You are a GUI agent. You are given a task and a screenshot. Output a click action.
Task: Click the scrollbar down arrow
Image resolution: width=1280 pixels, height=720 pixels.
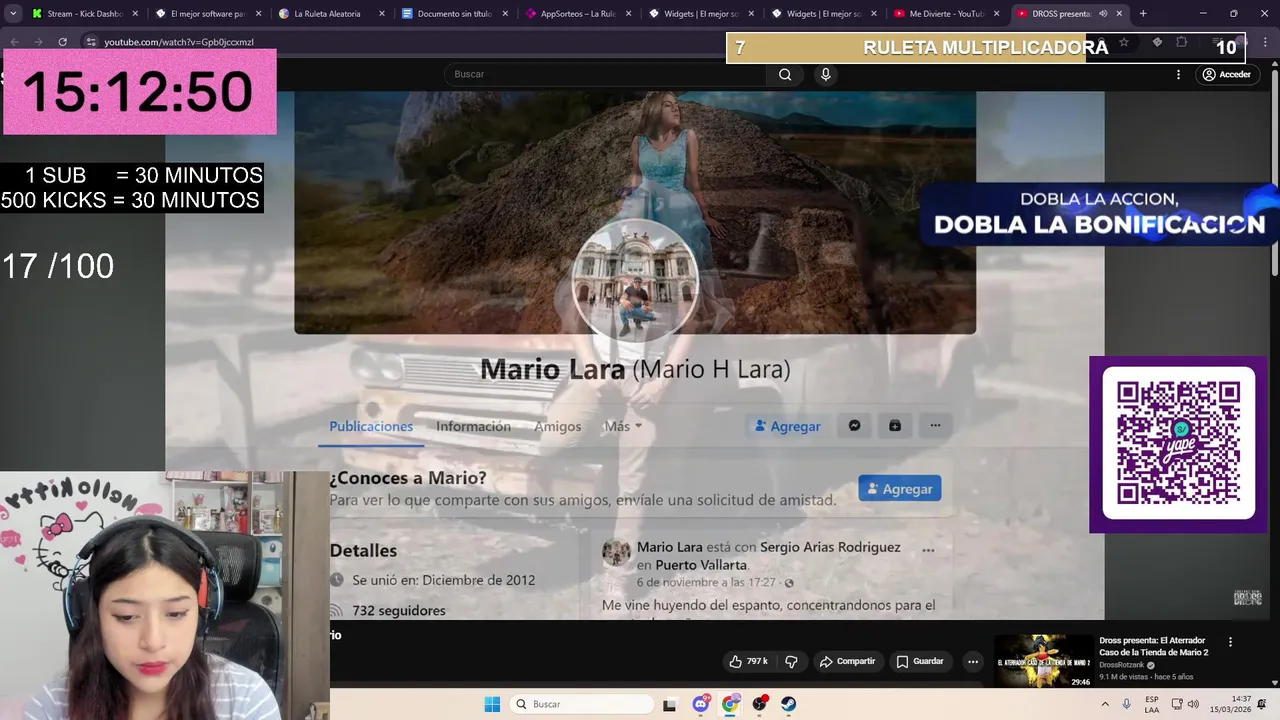click(x=1274, y=683)
